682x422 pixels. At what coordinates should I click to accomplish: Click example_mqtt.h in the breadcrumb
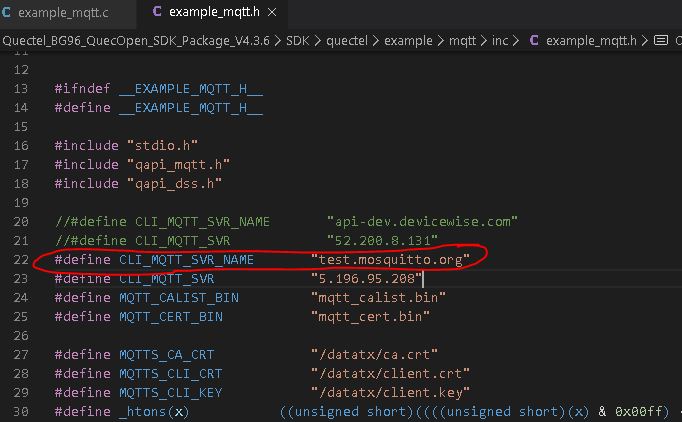point(591,41)
